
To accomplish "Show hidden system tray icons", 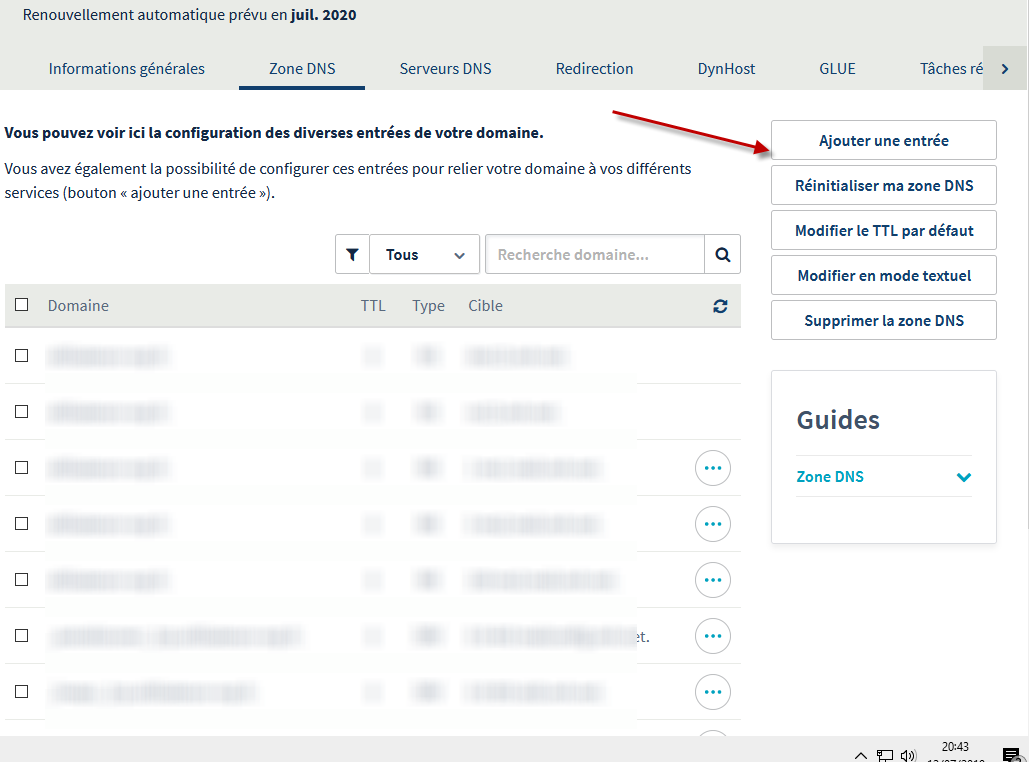I will (x=860, y=756).
